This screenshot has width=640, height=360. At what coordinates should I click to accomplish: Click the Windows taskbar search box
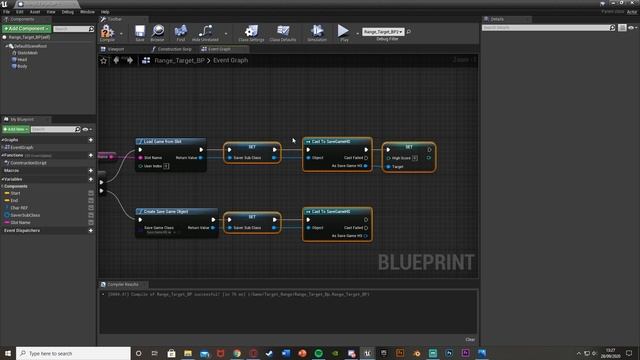click(x=73, y=353)
